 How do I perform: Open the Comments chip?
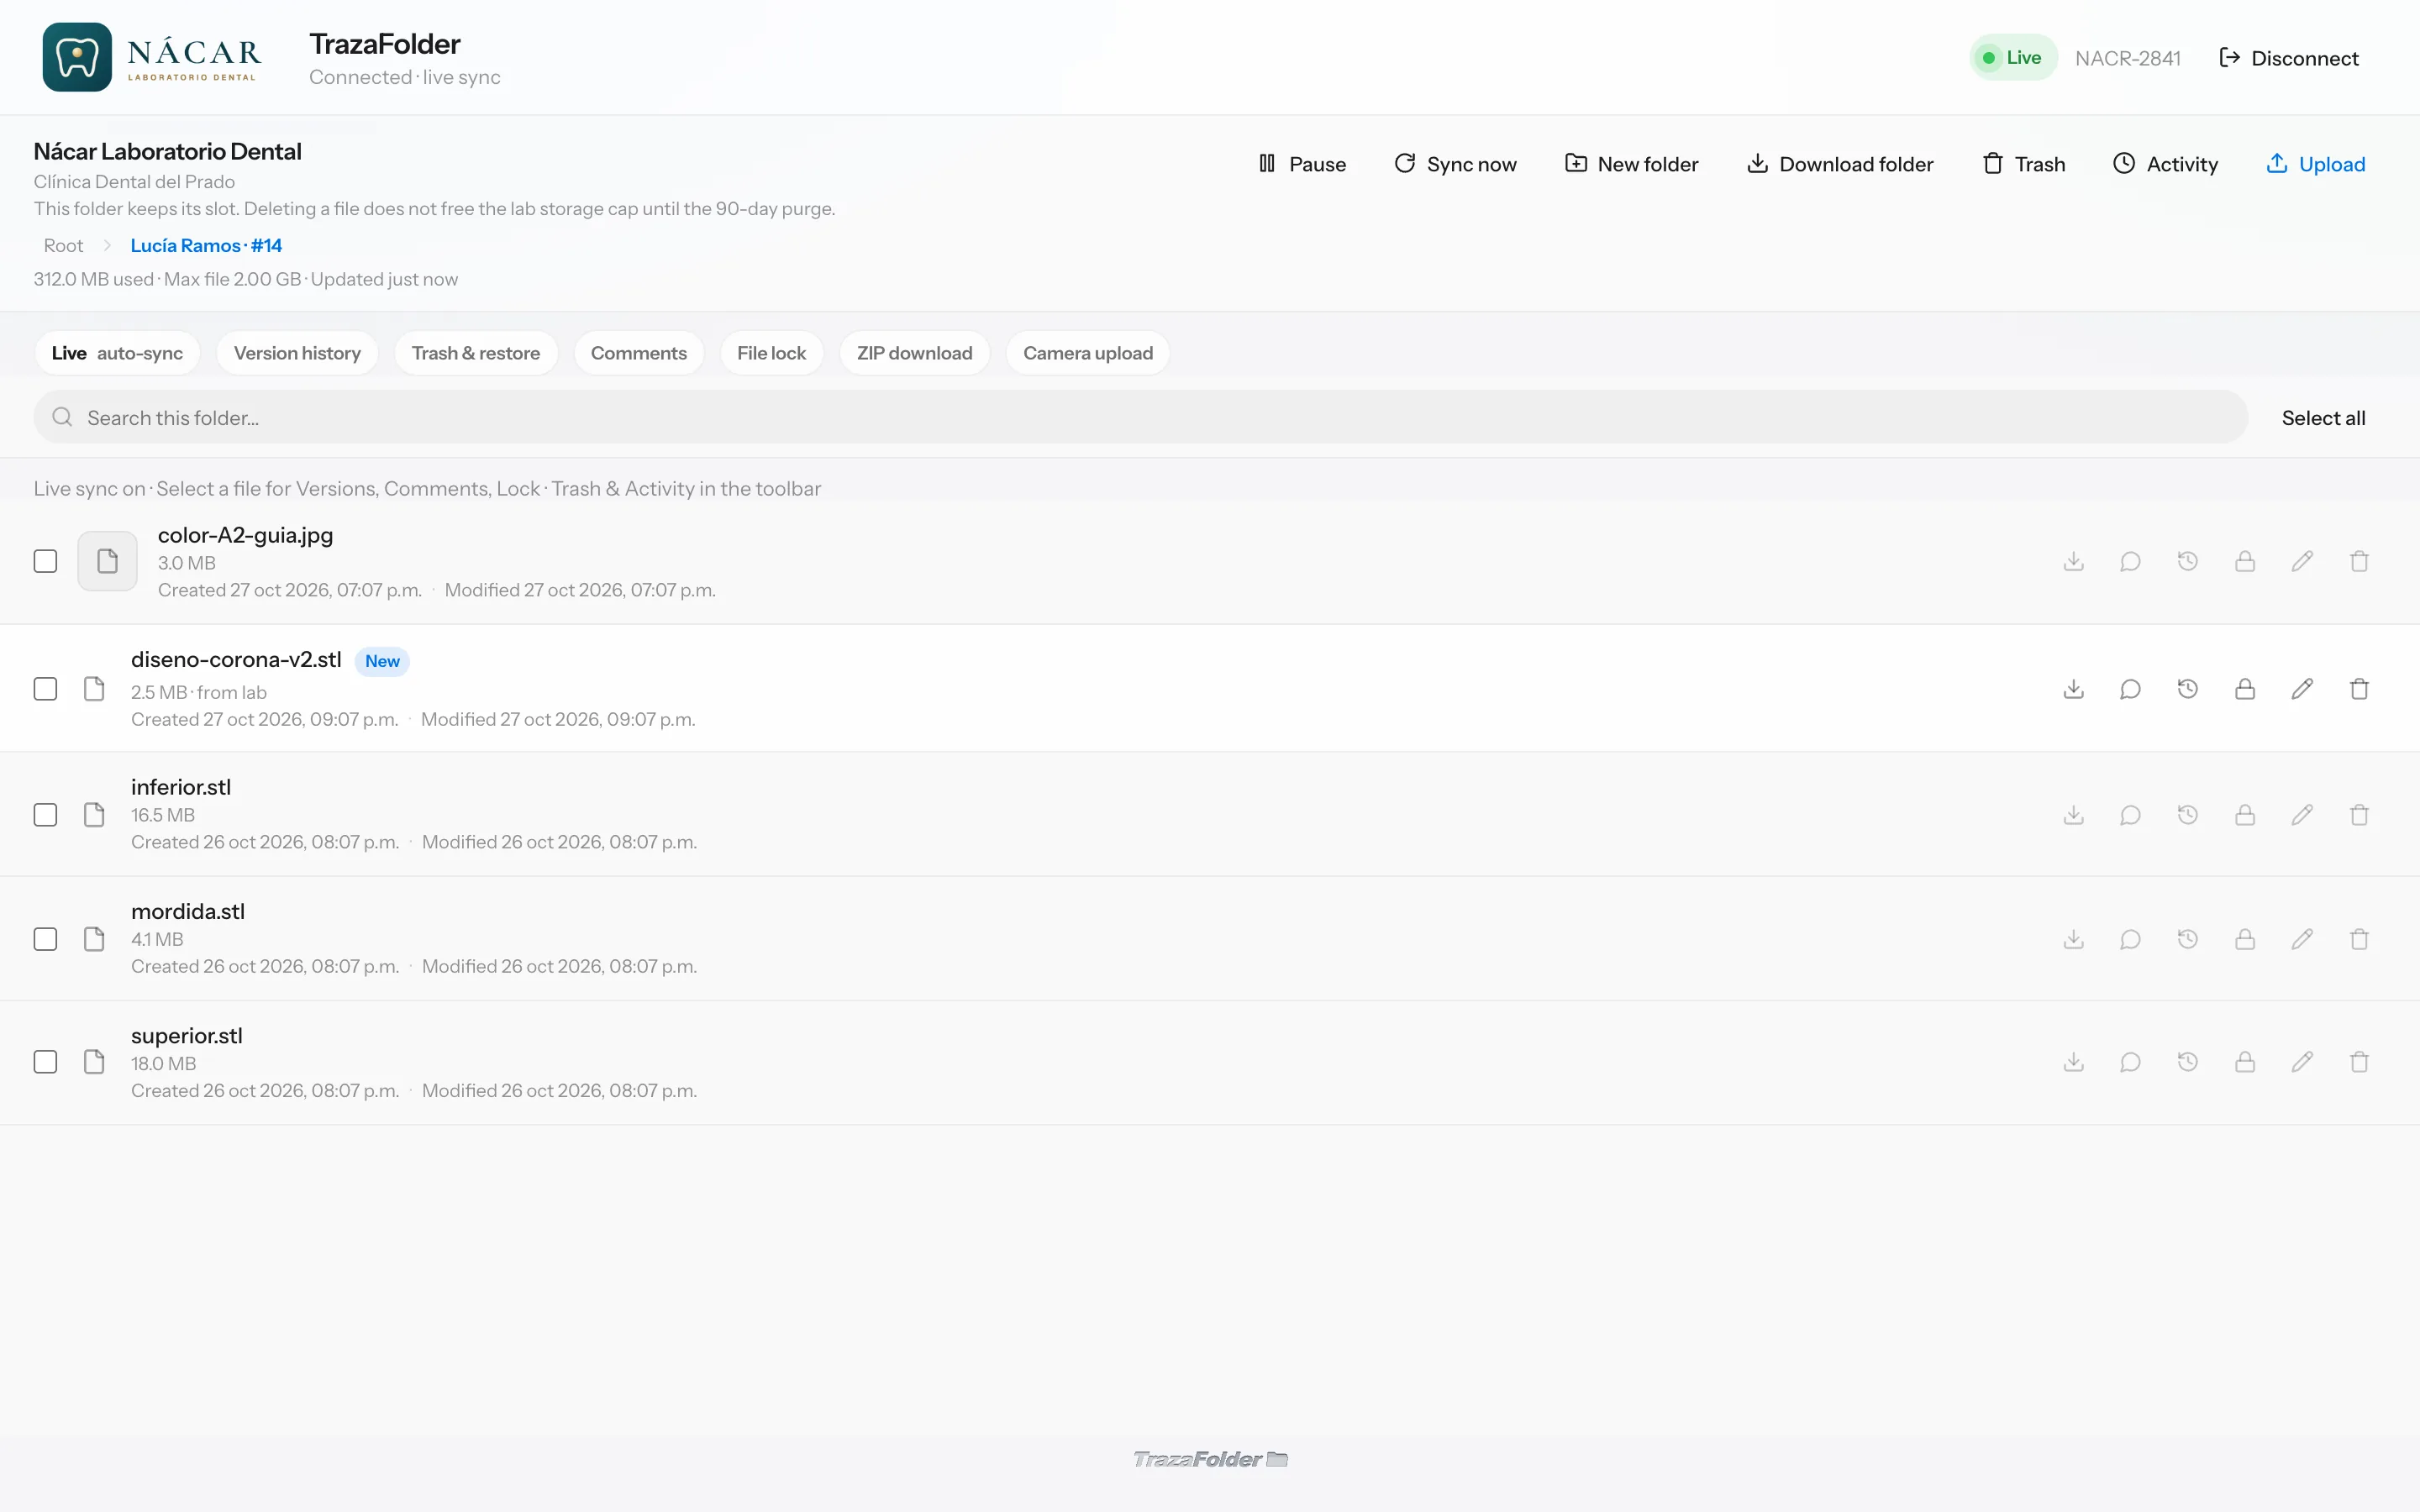pyautogui.click(x=638, y=353)
